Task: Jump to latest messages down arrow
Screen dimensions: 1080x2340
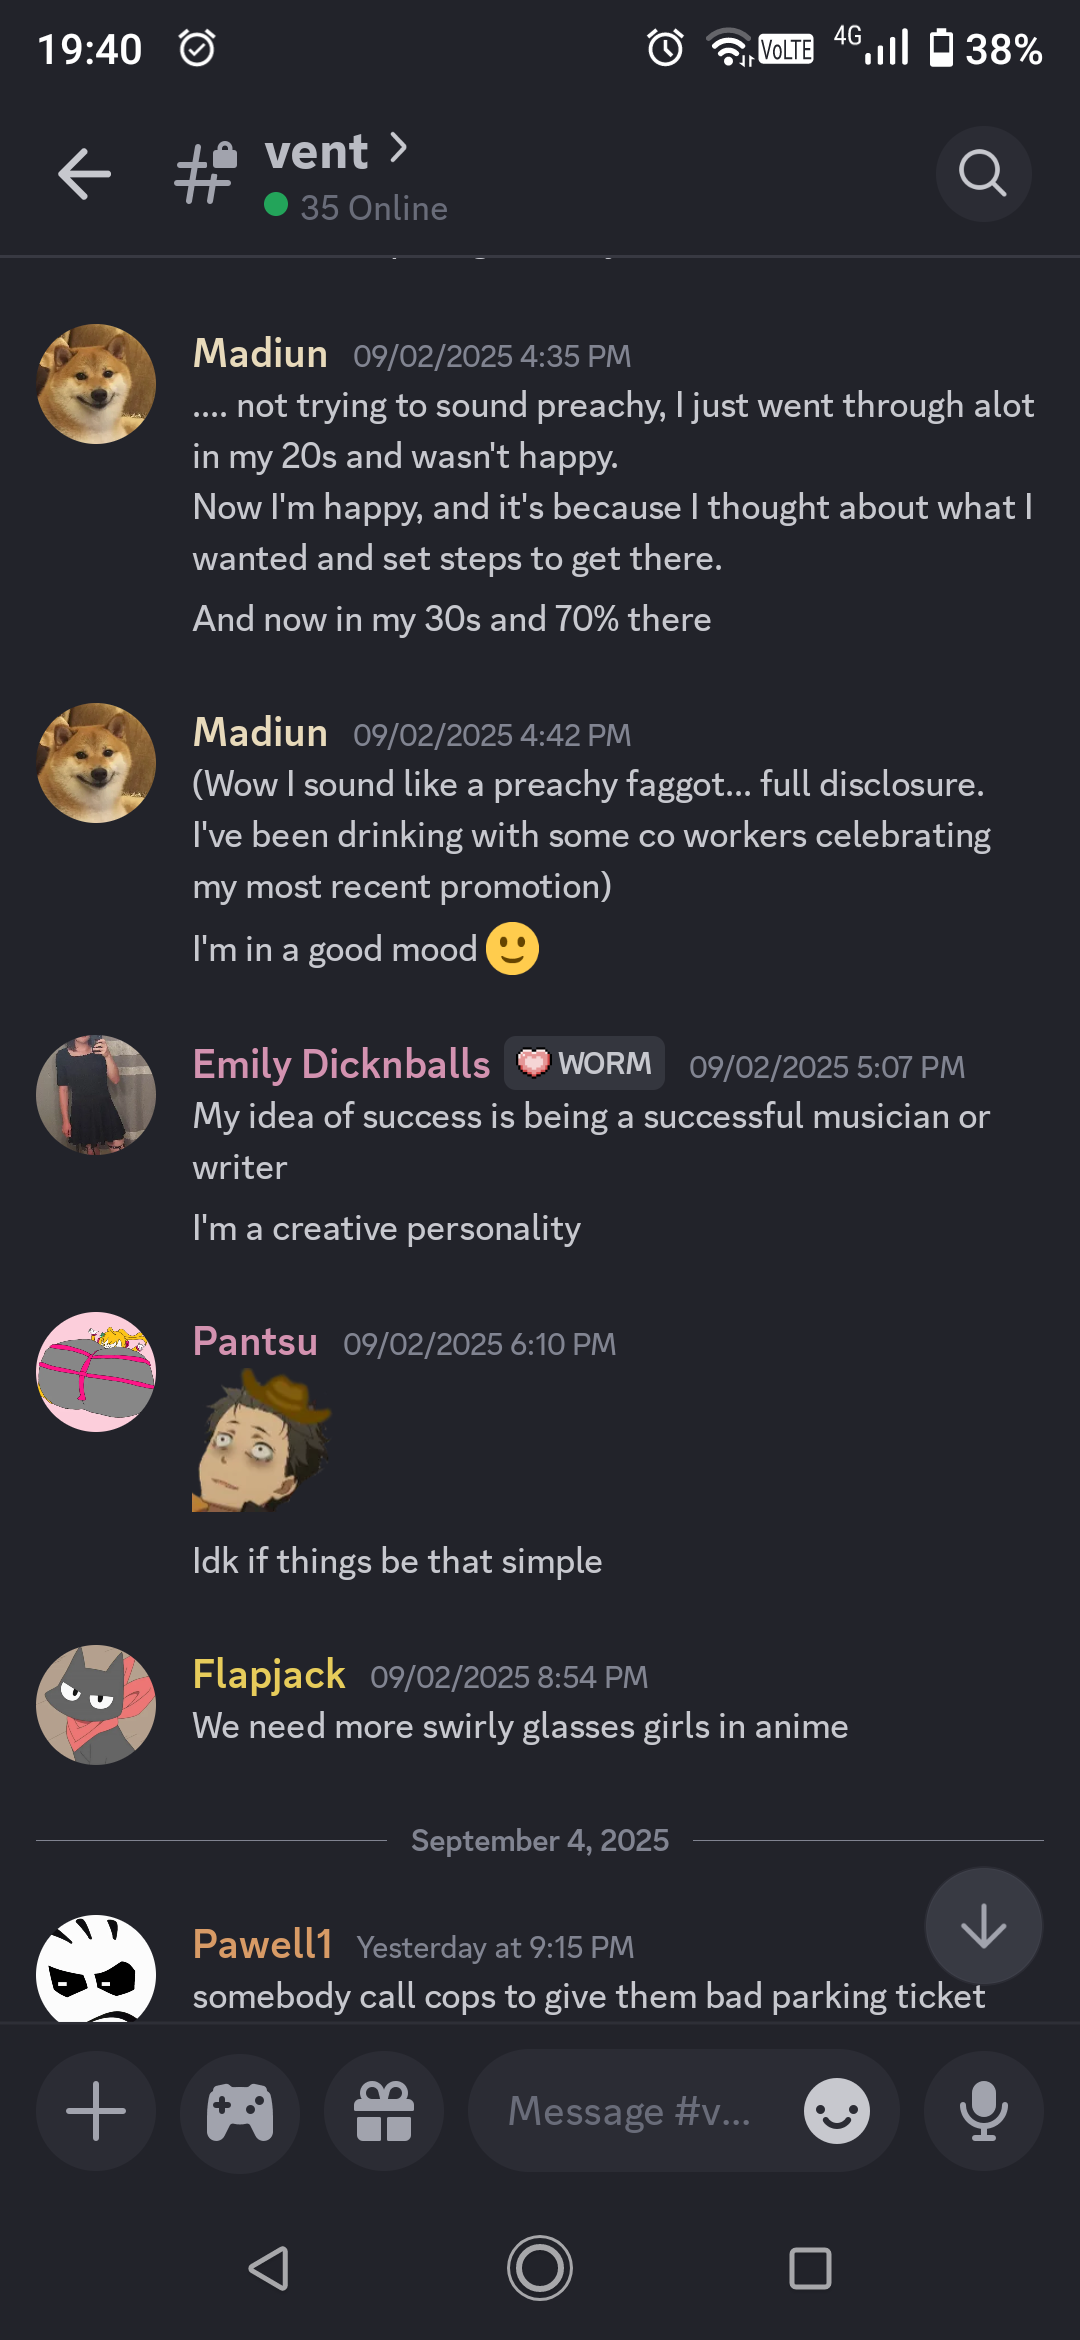Action: point(983,1926)
